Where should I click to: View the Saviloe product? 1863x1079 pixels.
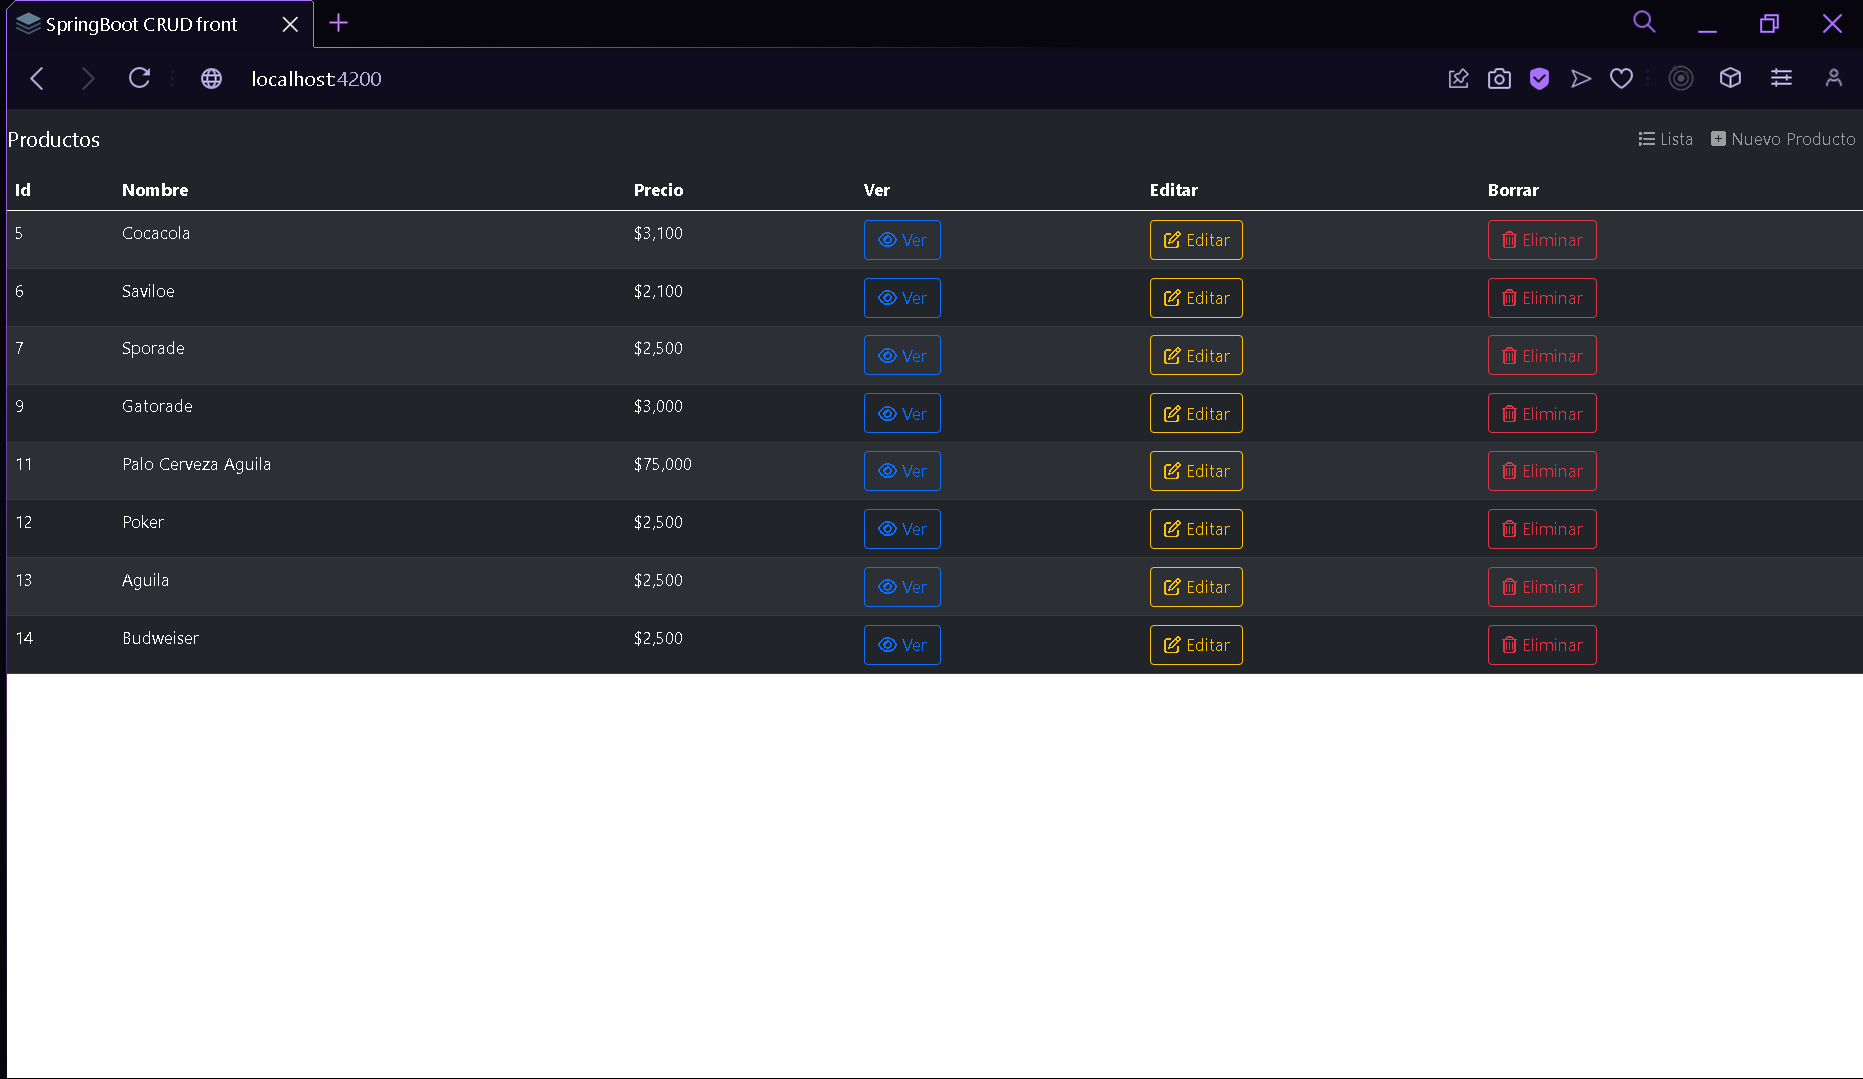(x=902, y=298)
